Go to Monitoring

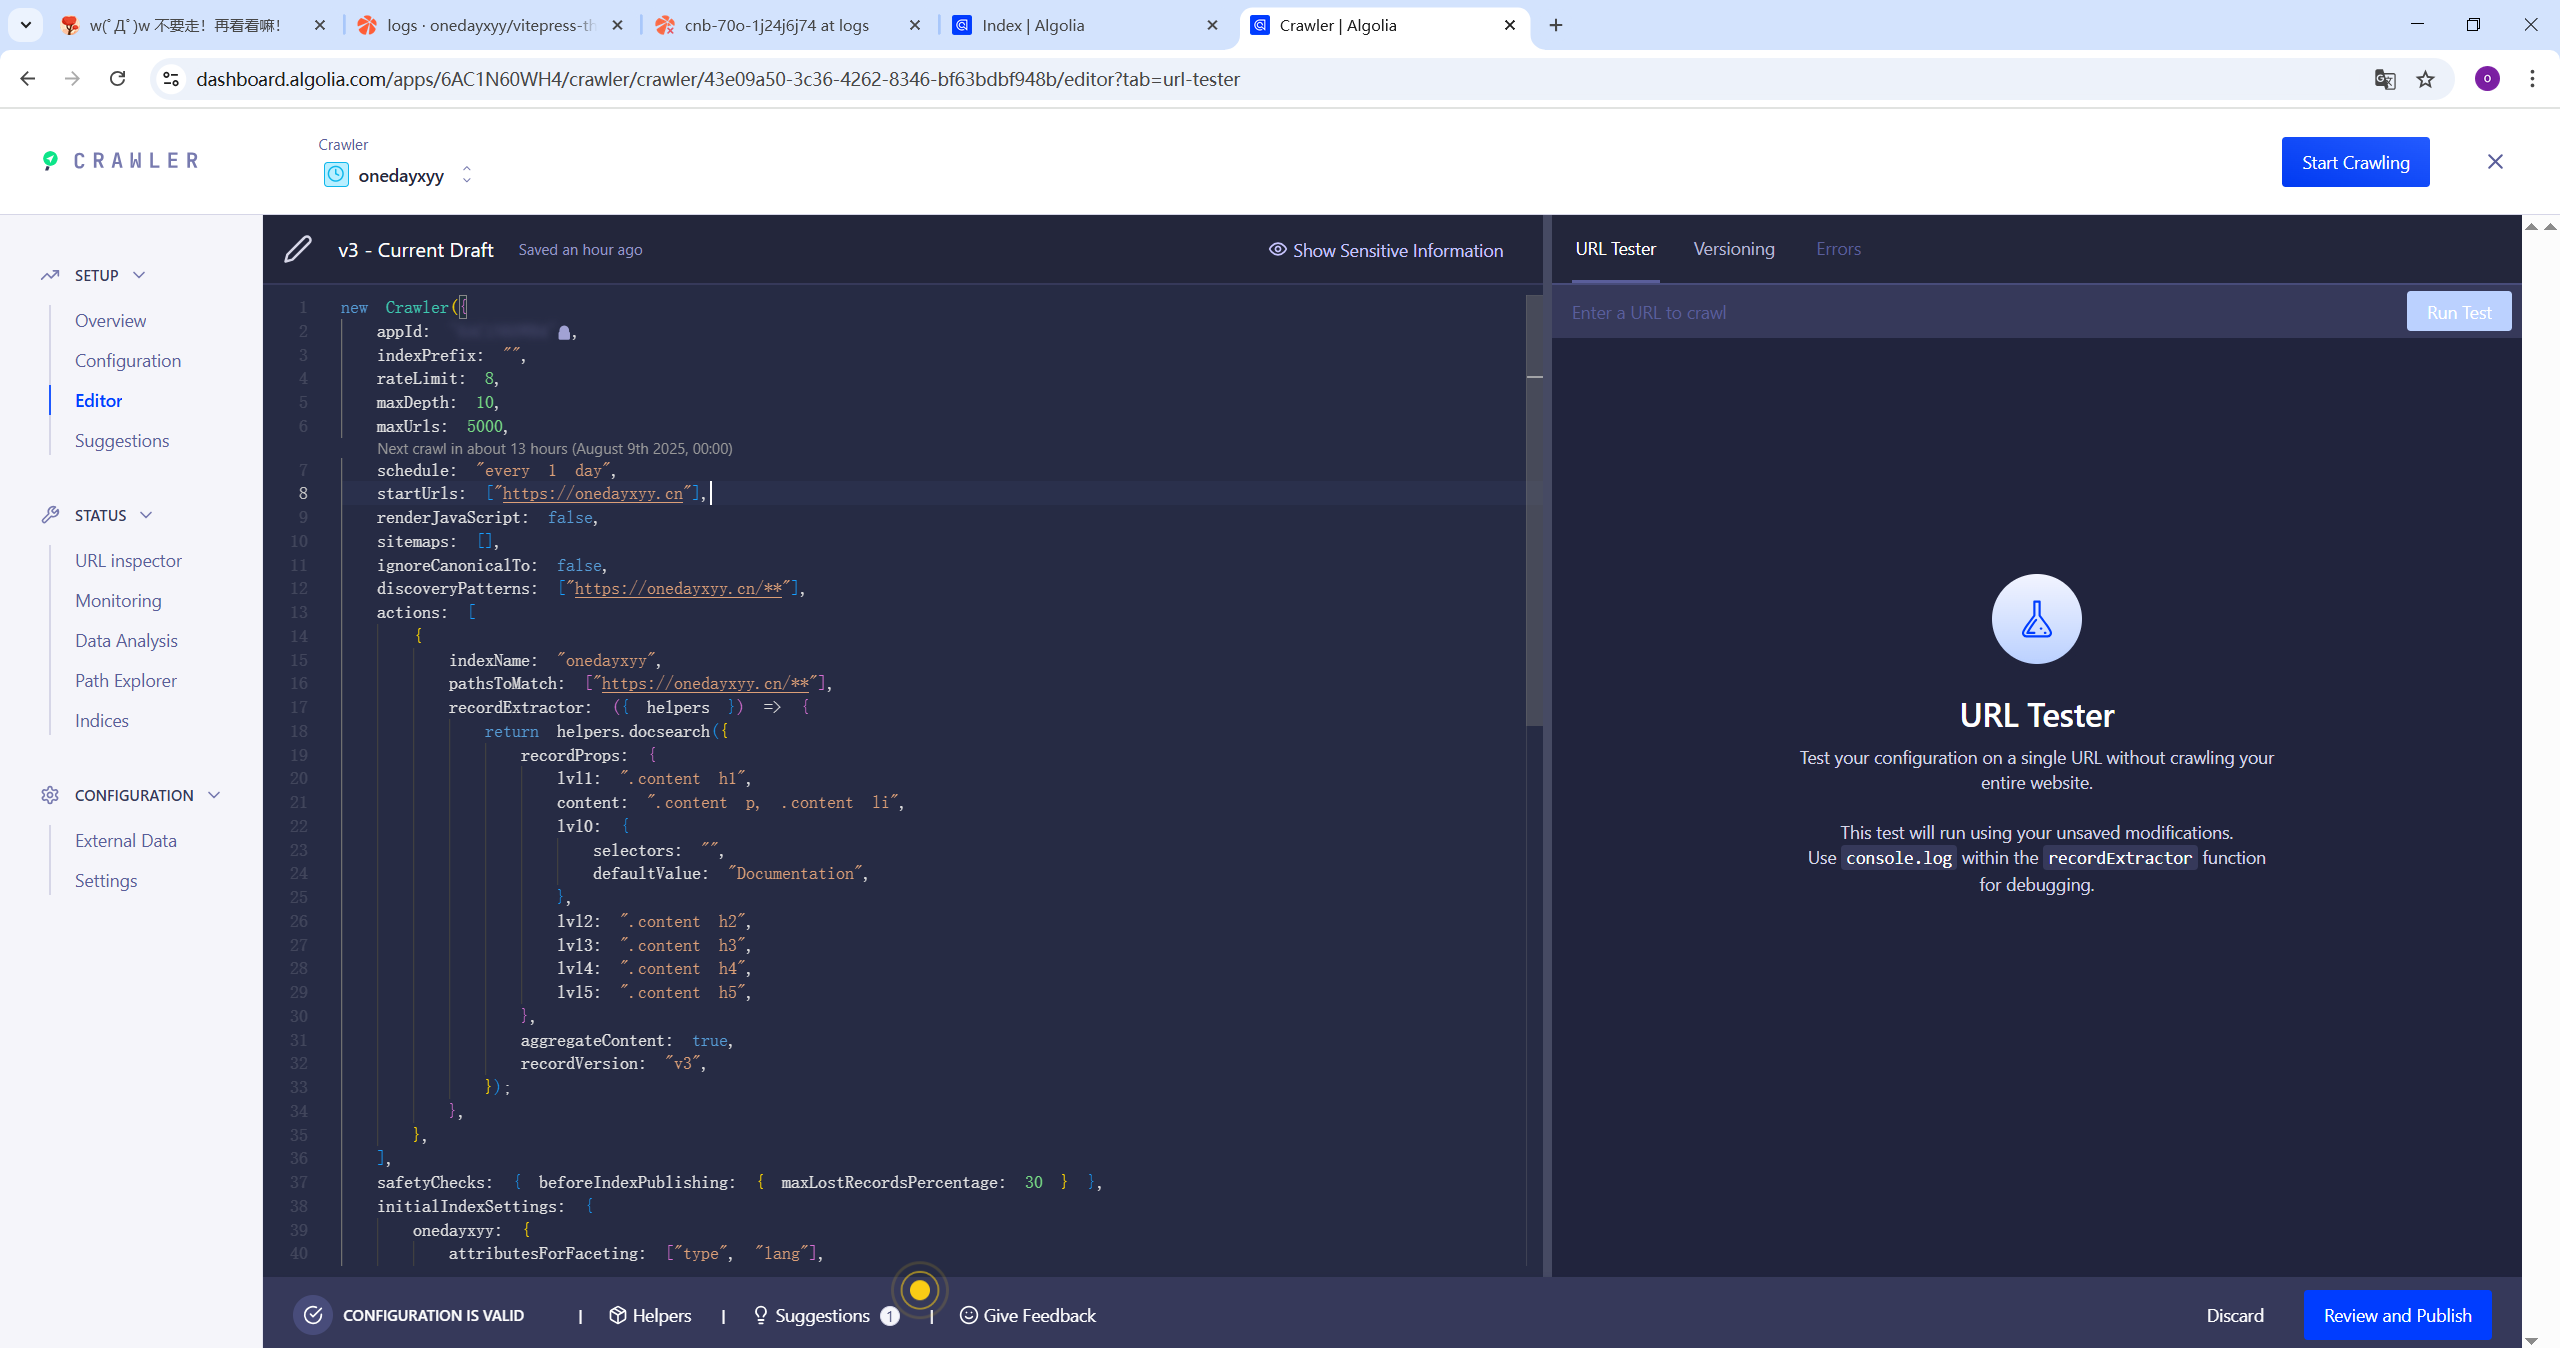118,601
